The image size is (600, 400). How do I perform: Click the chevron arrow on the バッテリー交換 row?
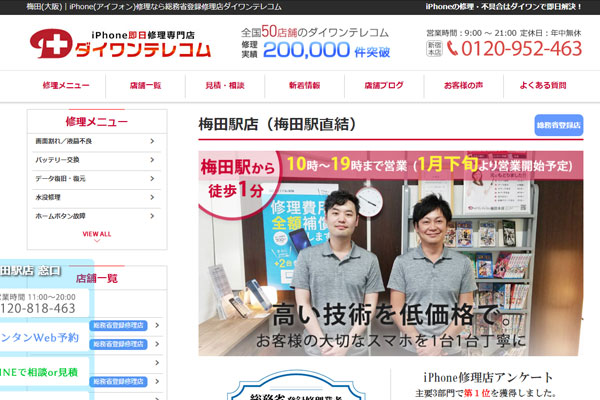pos(152,160)
